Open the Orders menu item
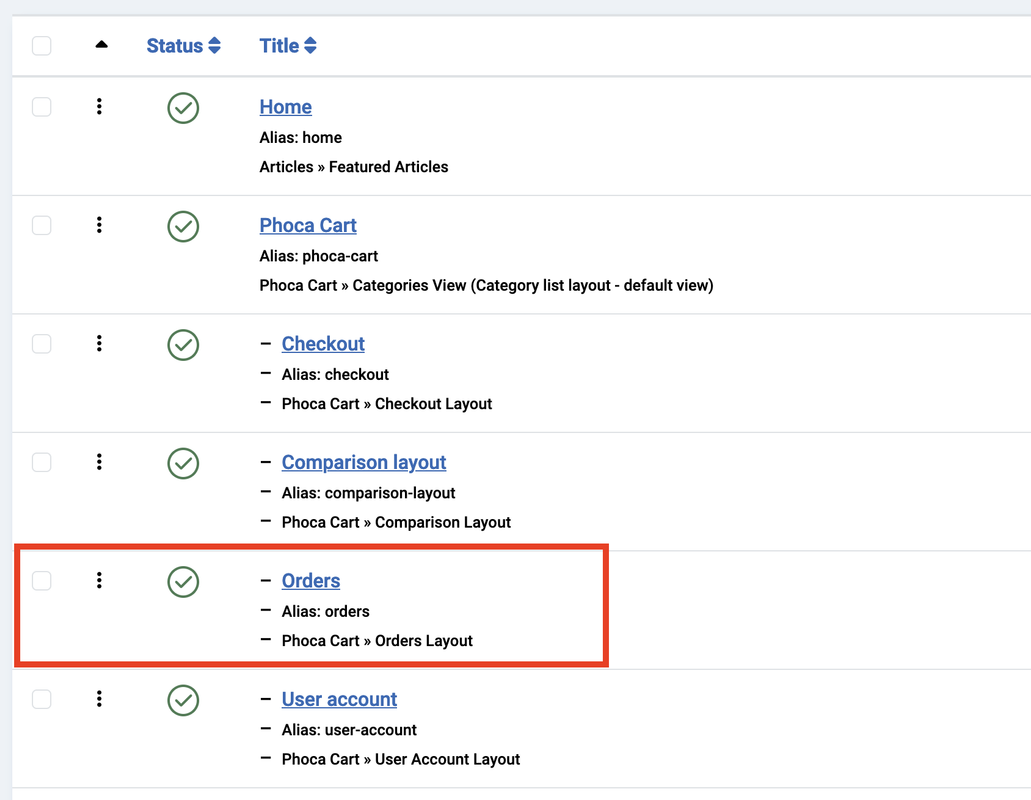 click(x=310, y=580)
